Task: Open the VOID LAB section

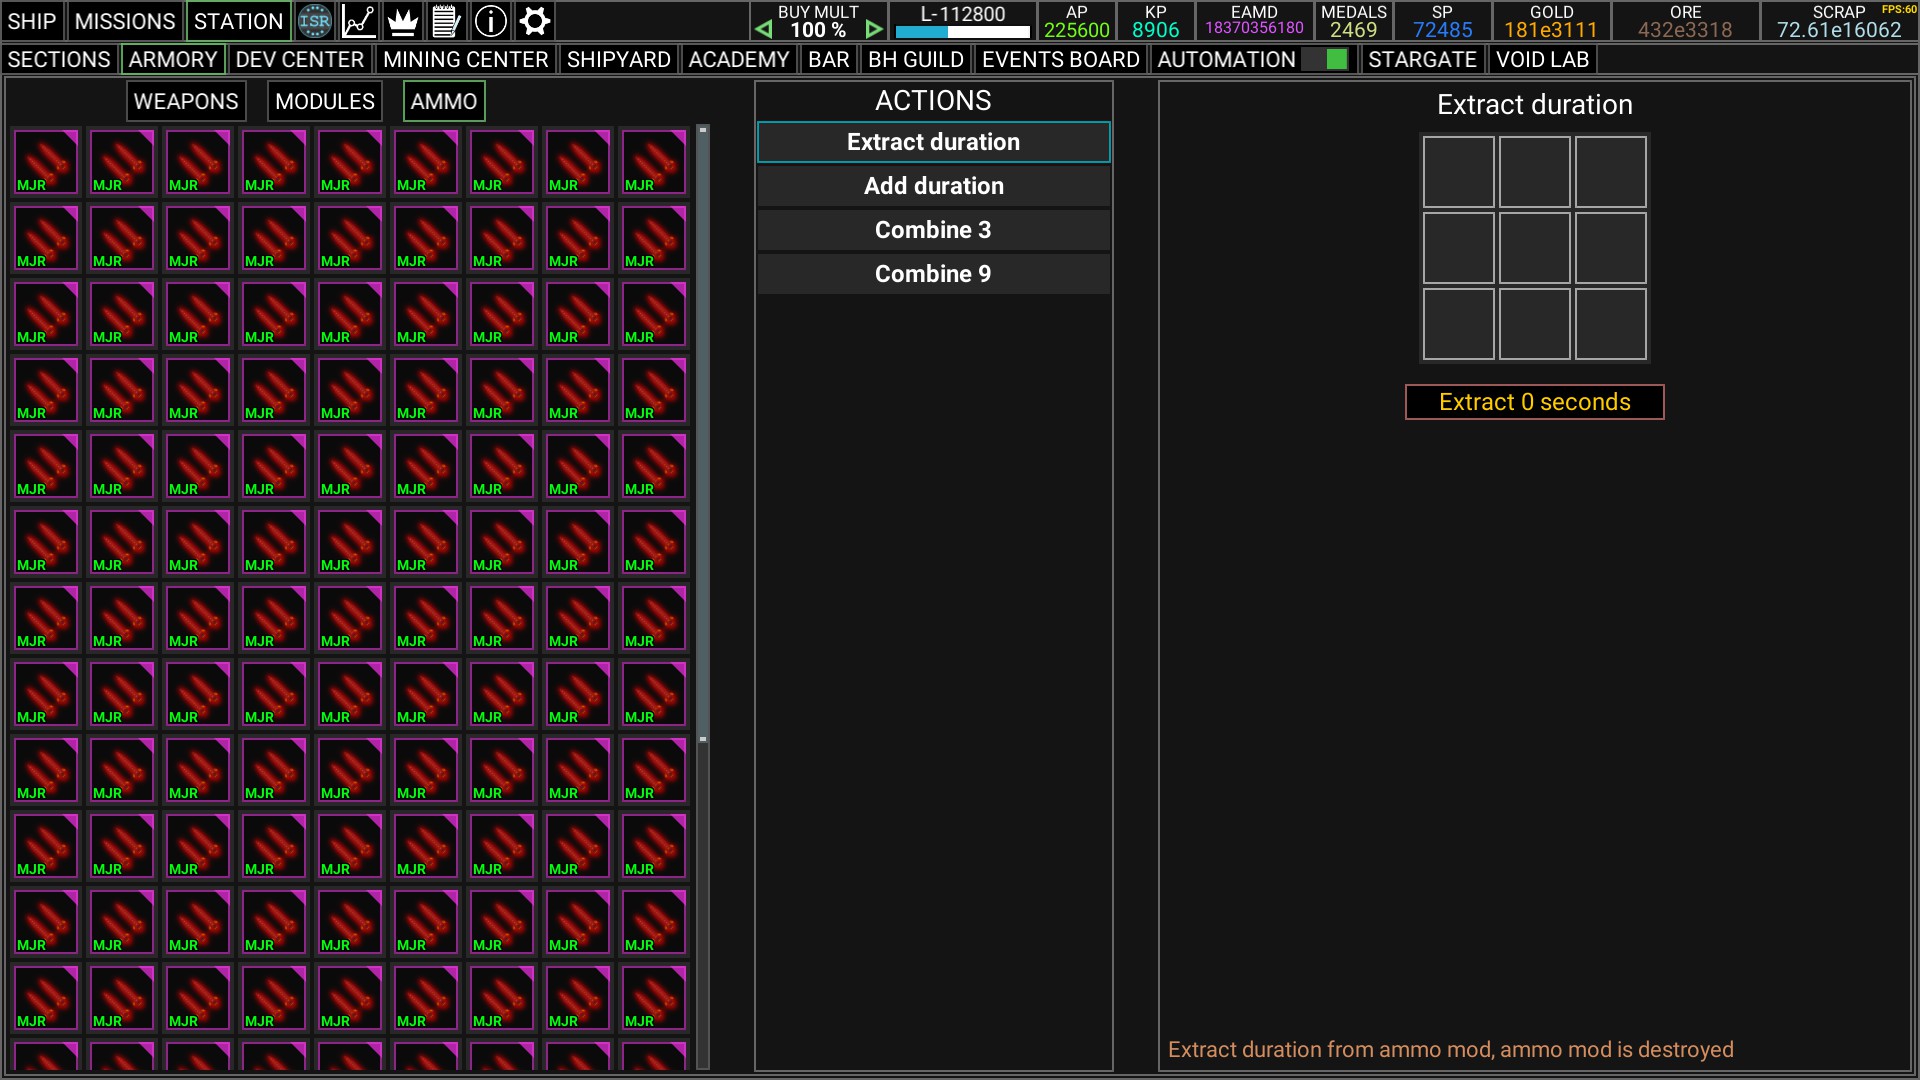Action: click(1542, 60)
